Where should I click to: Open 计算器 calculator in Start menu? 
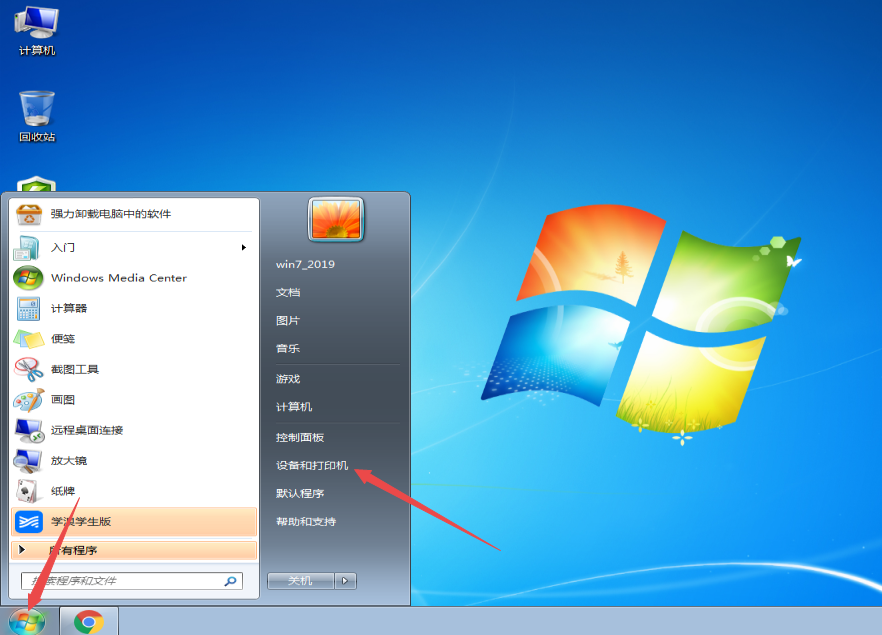click(69, 308)
